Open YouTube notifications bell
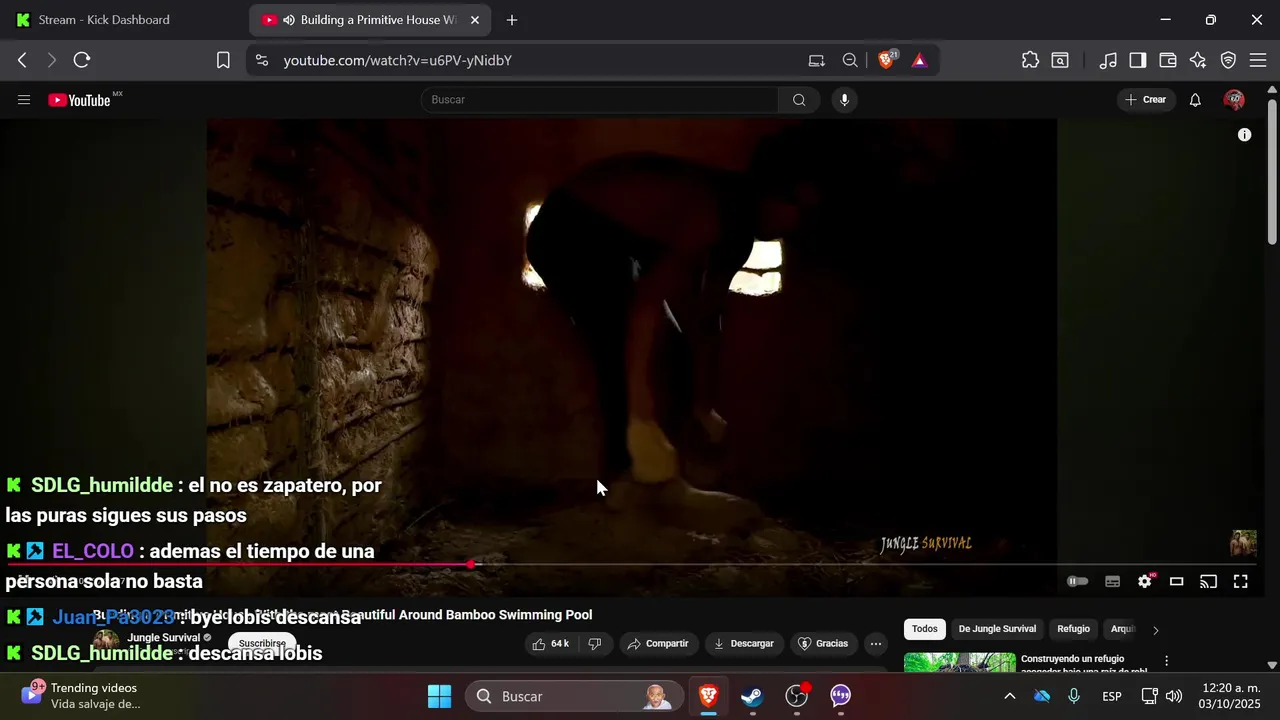 pyautogui.click(x=1195, y=100)
